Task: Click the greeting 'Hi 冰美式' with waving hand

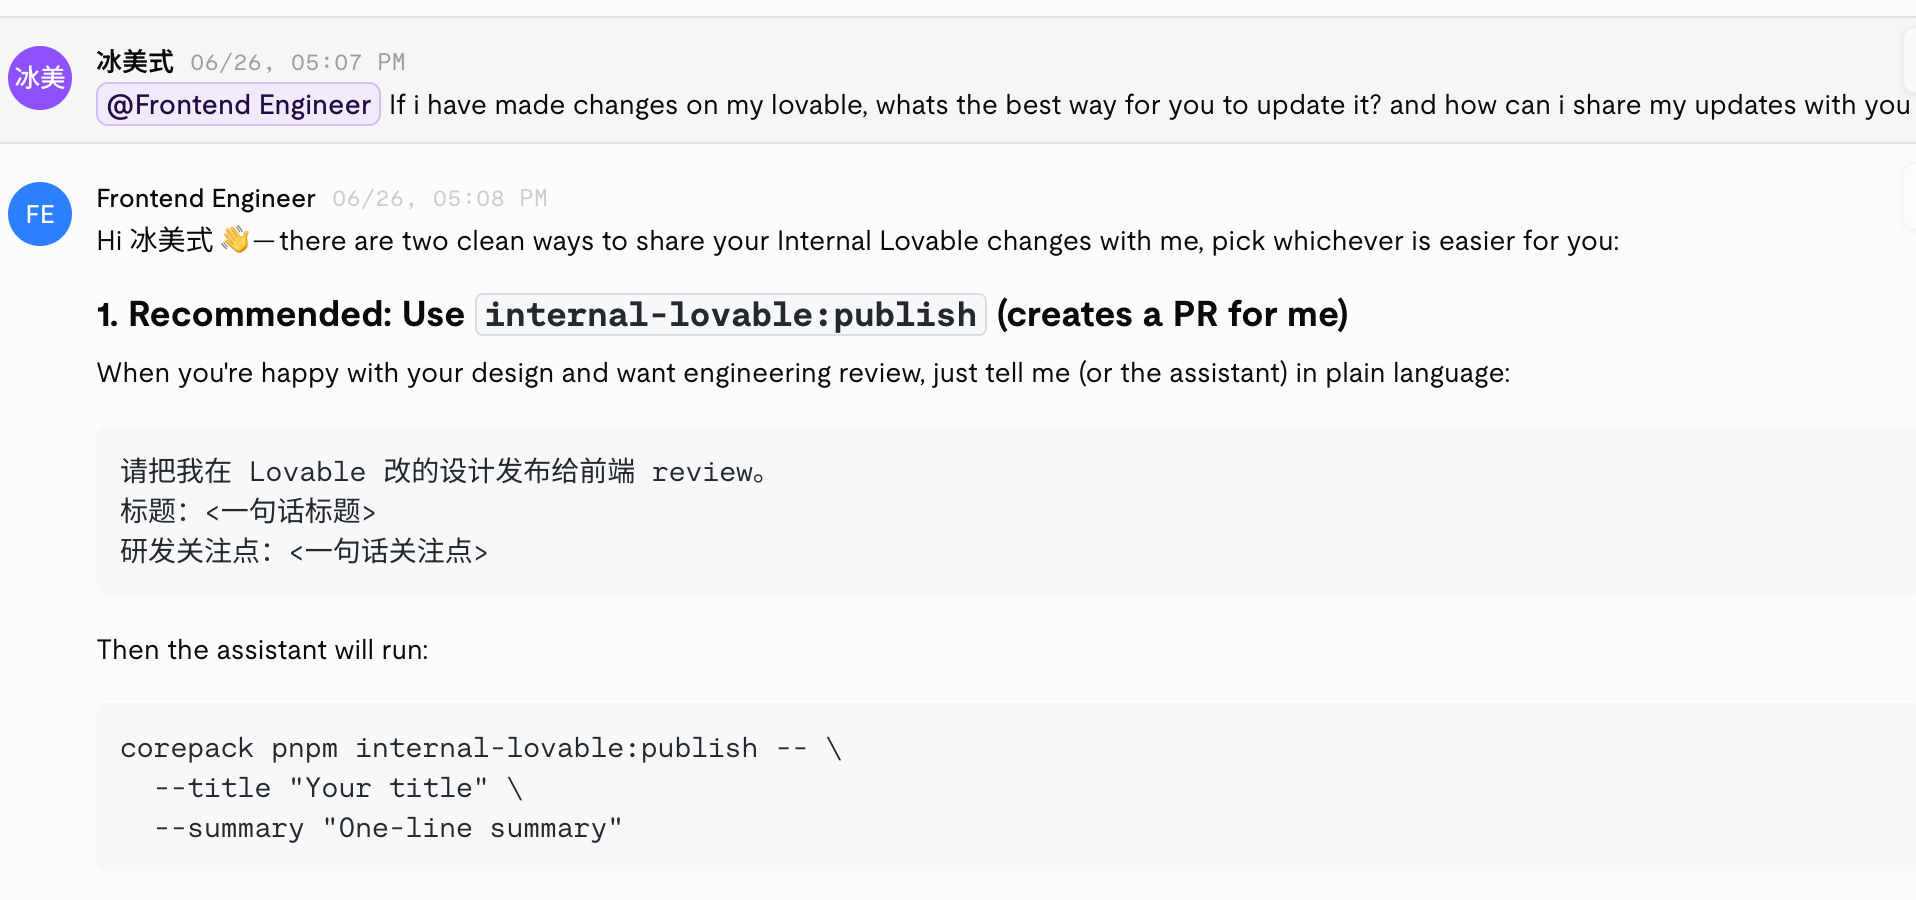Action: click(173, 241)
